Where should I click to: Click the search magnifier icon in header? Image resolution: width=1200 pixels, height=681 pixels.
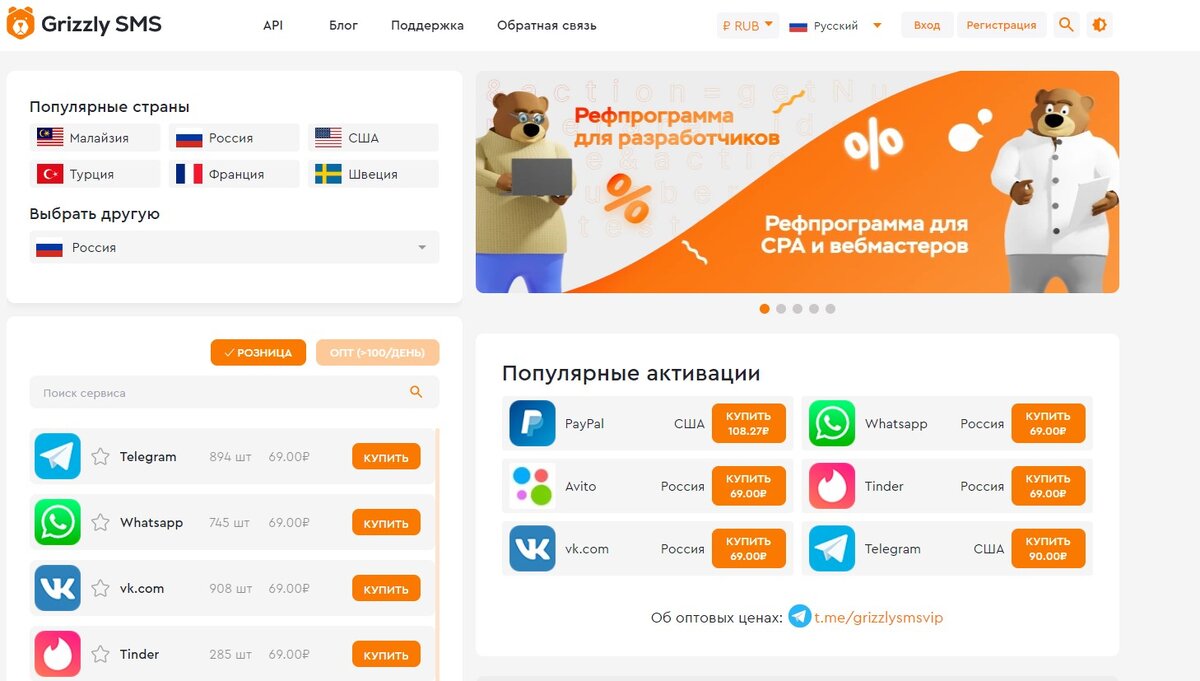point(1066,25)
